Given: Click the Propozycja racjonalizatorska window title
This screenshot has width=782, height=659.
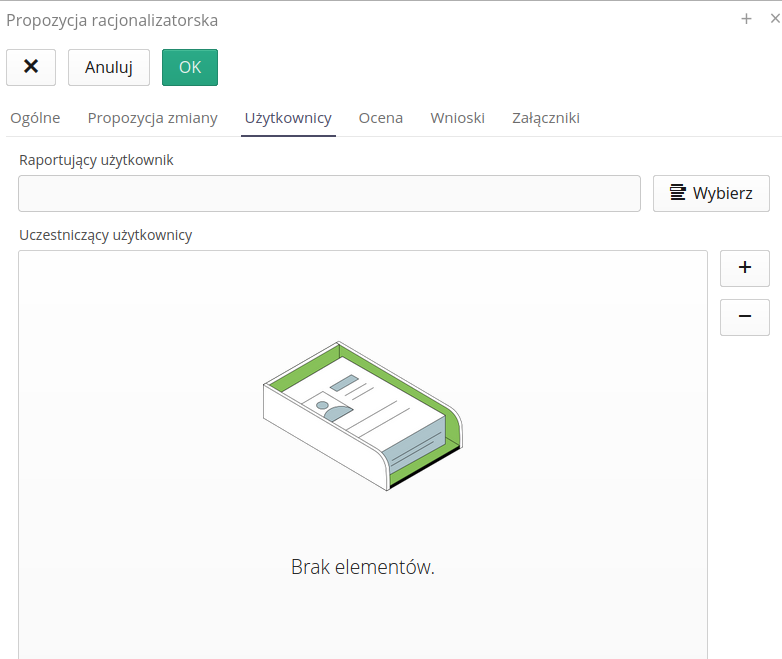Looking at the screenshot, I should tap(112, 20).
